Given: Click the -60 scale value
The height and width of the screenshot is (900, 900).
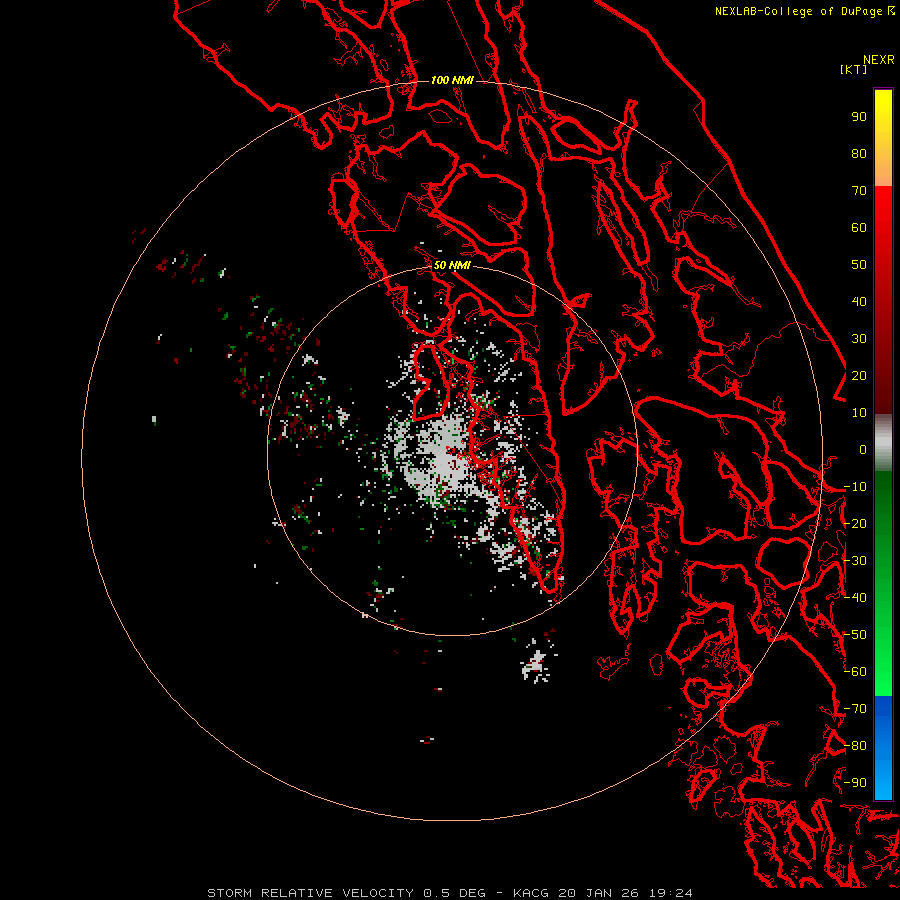Looking at the screenshot, I should click(x=855, y=672).
